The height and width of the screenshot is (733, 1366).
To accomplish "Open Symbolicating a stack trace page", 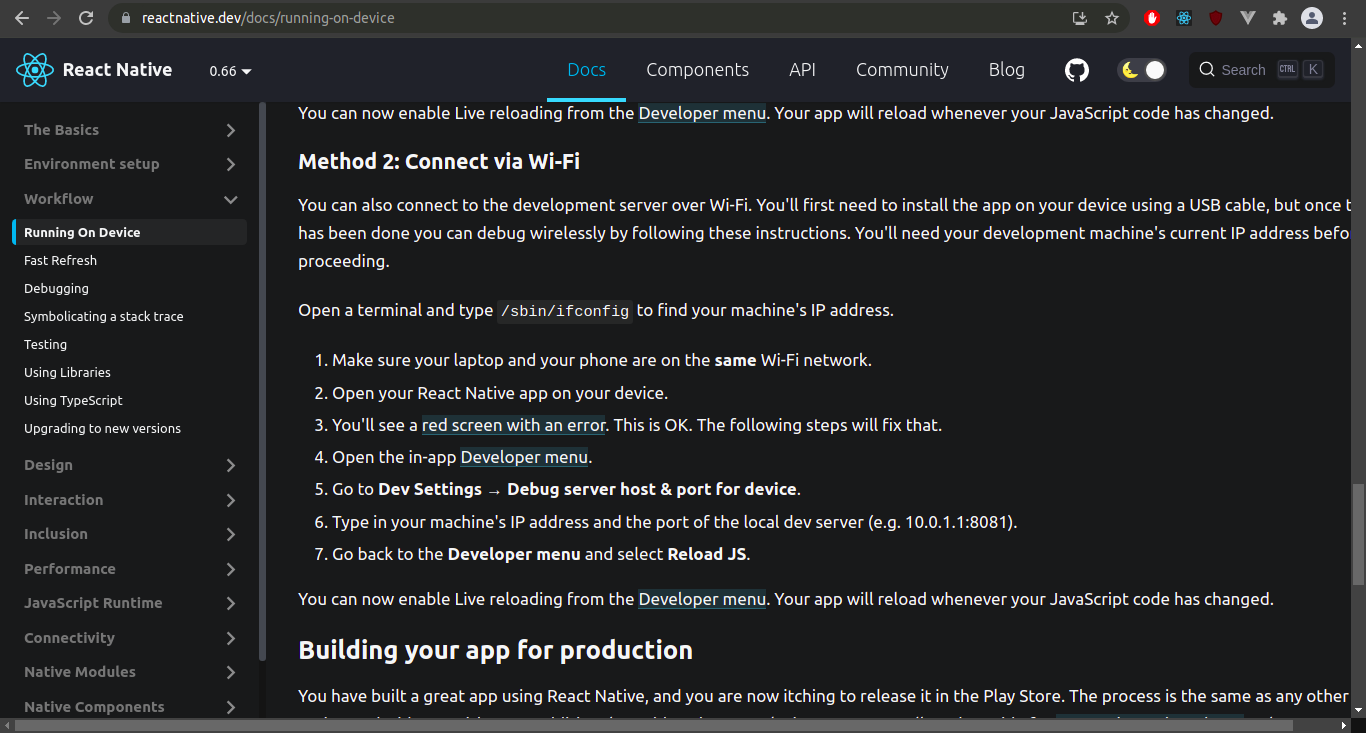I will tap(104, 316).
